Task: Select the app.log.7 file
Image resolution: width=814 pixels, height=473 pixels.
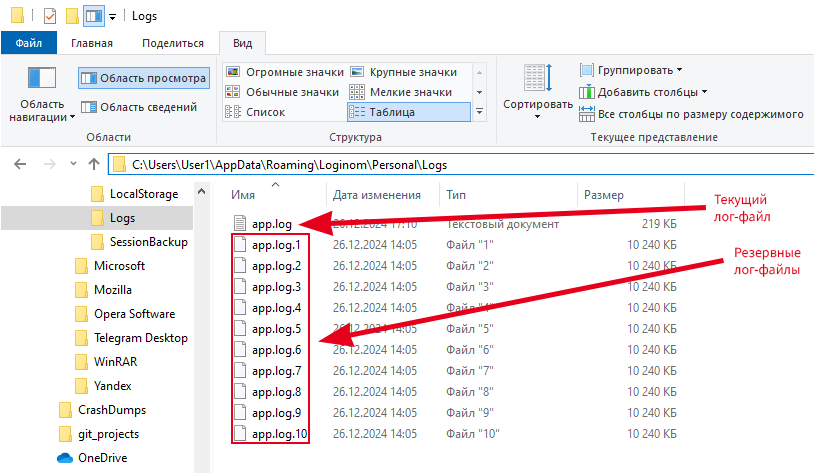Action: (x=276, y=371)
